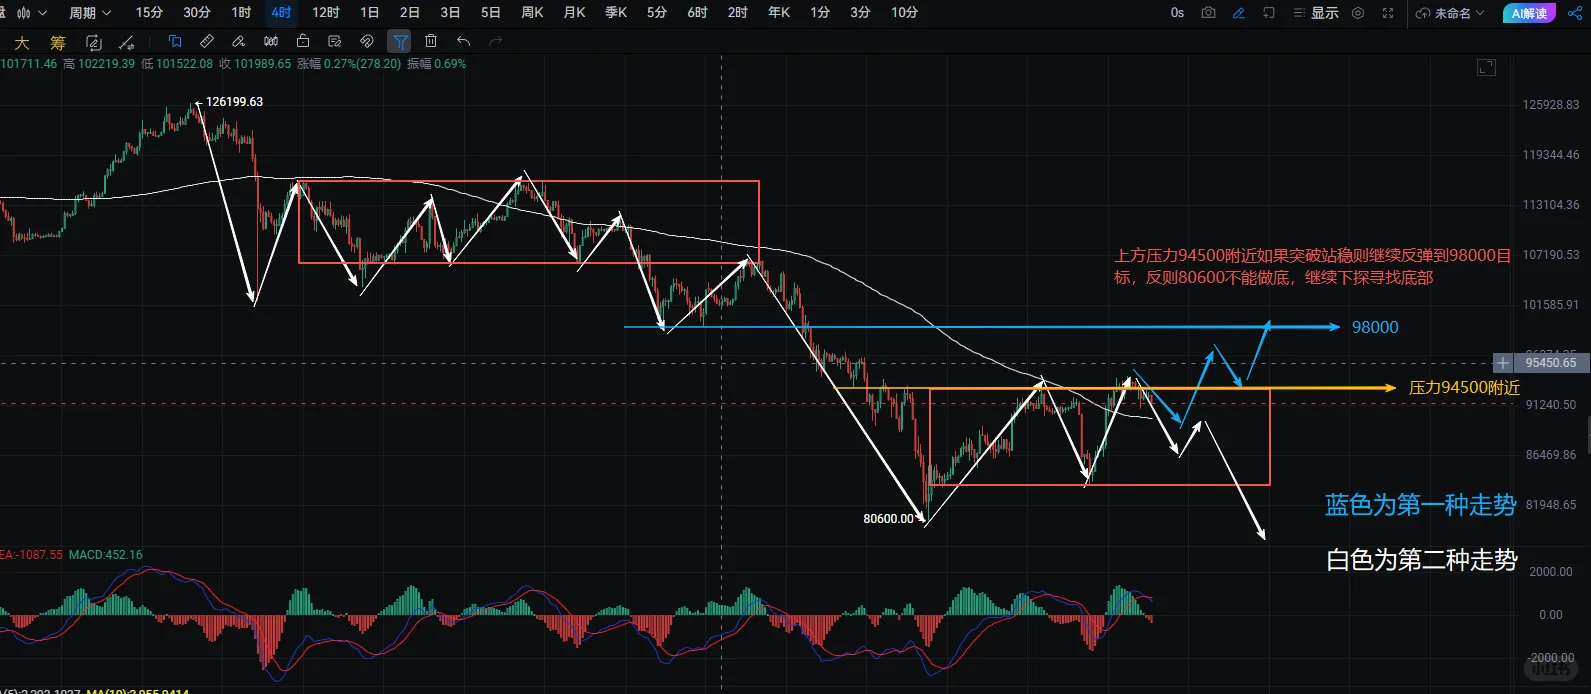Click the 振幅 0.69% readout
Screen dimensions: 1591x694
436,64
